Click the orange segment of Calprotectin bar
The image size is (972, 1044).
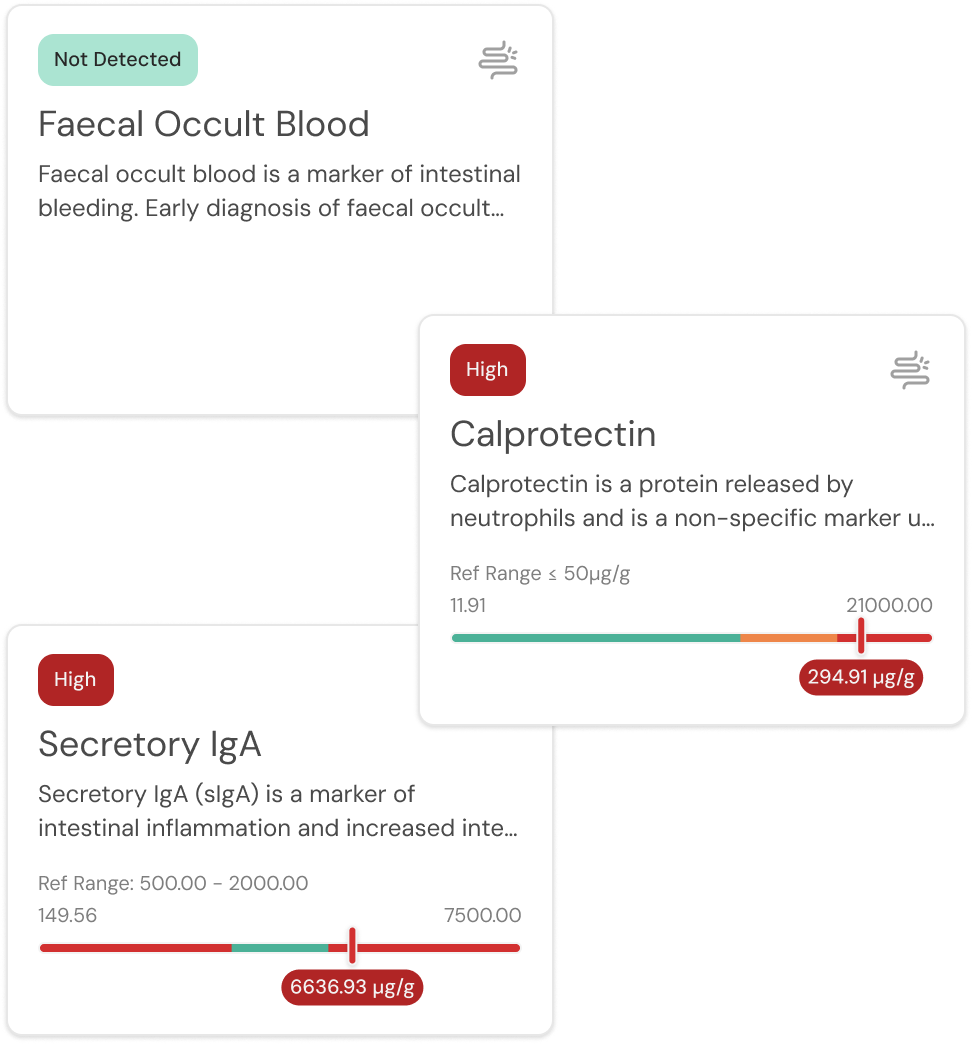pyautogui.click(x=788, y=638)
